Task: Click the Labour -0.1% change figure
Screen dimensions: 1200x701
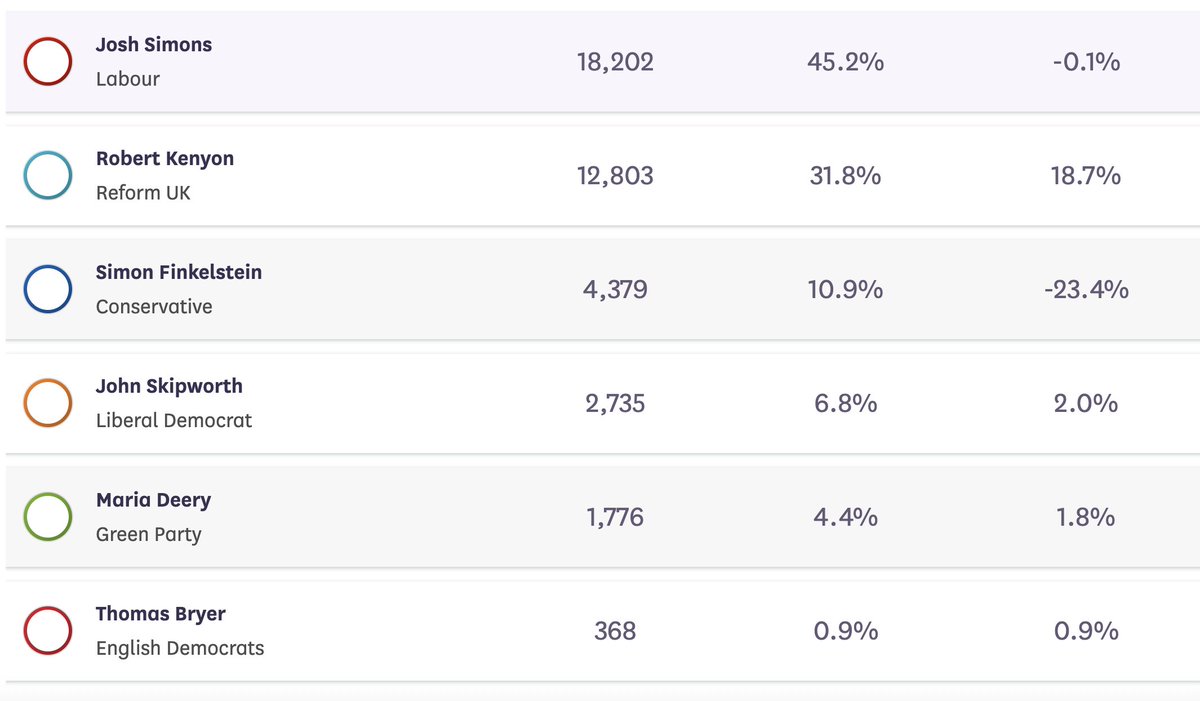Action: [x=1086, y=62]
